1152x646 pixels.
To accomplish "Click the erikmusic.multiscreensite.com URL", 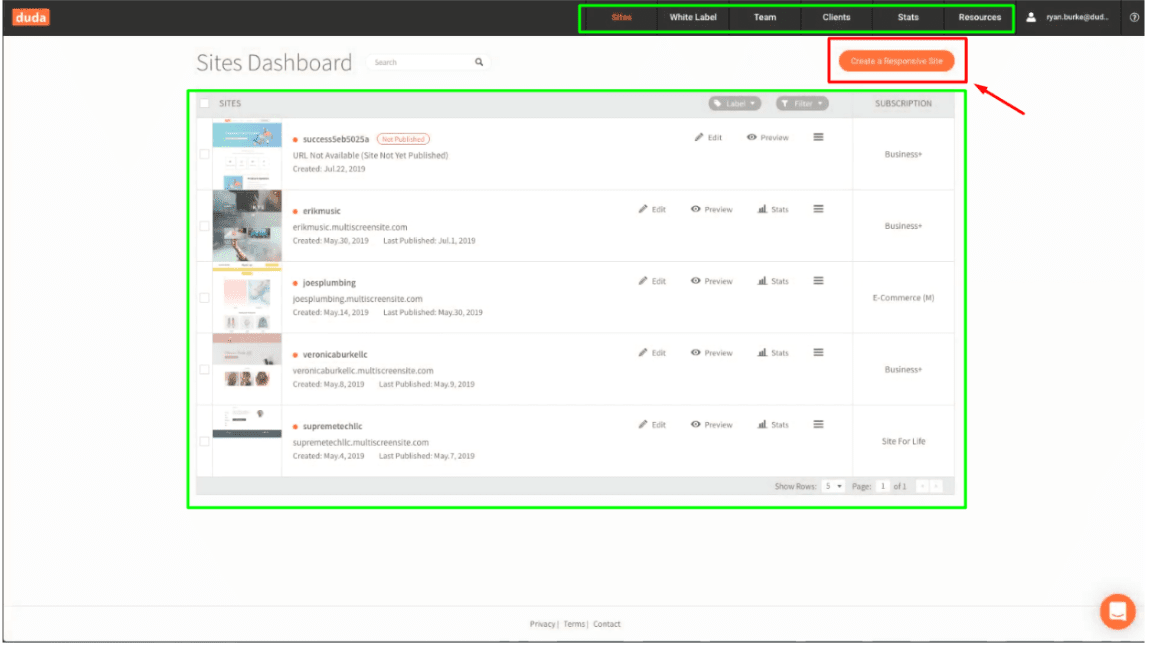I will click(x=352, y=229).
